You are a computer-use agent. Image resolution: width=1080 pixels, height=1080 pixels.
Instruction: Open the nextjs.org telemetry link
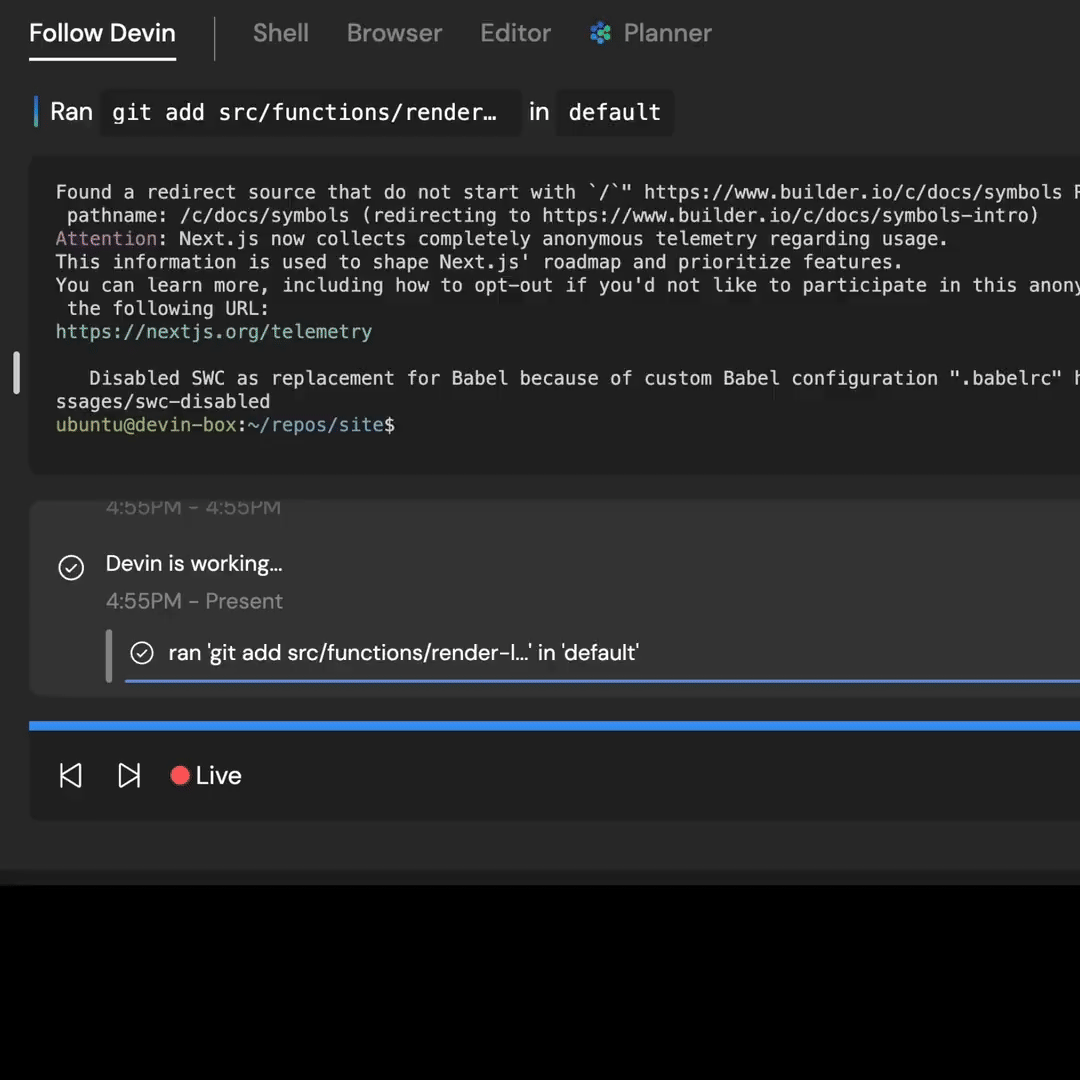pyautogui.click(x=214, y=332)
